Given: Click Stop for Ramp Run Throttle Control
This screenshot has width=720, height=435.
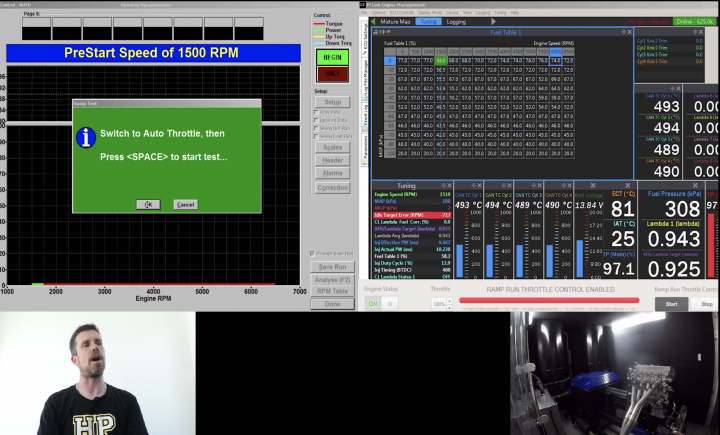Looking at the screenshot, I should (707, 304).
